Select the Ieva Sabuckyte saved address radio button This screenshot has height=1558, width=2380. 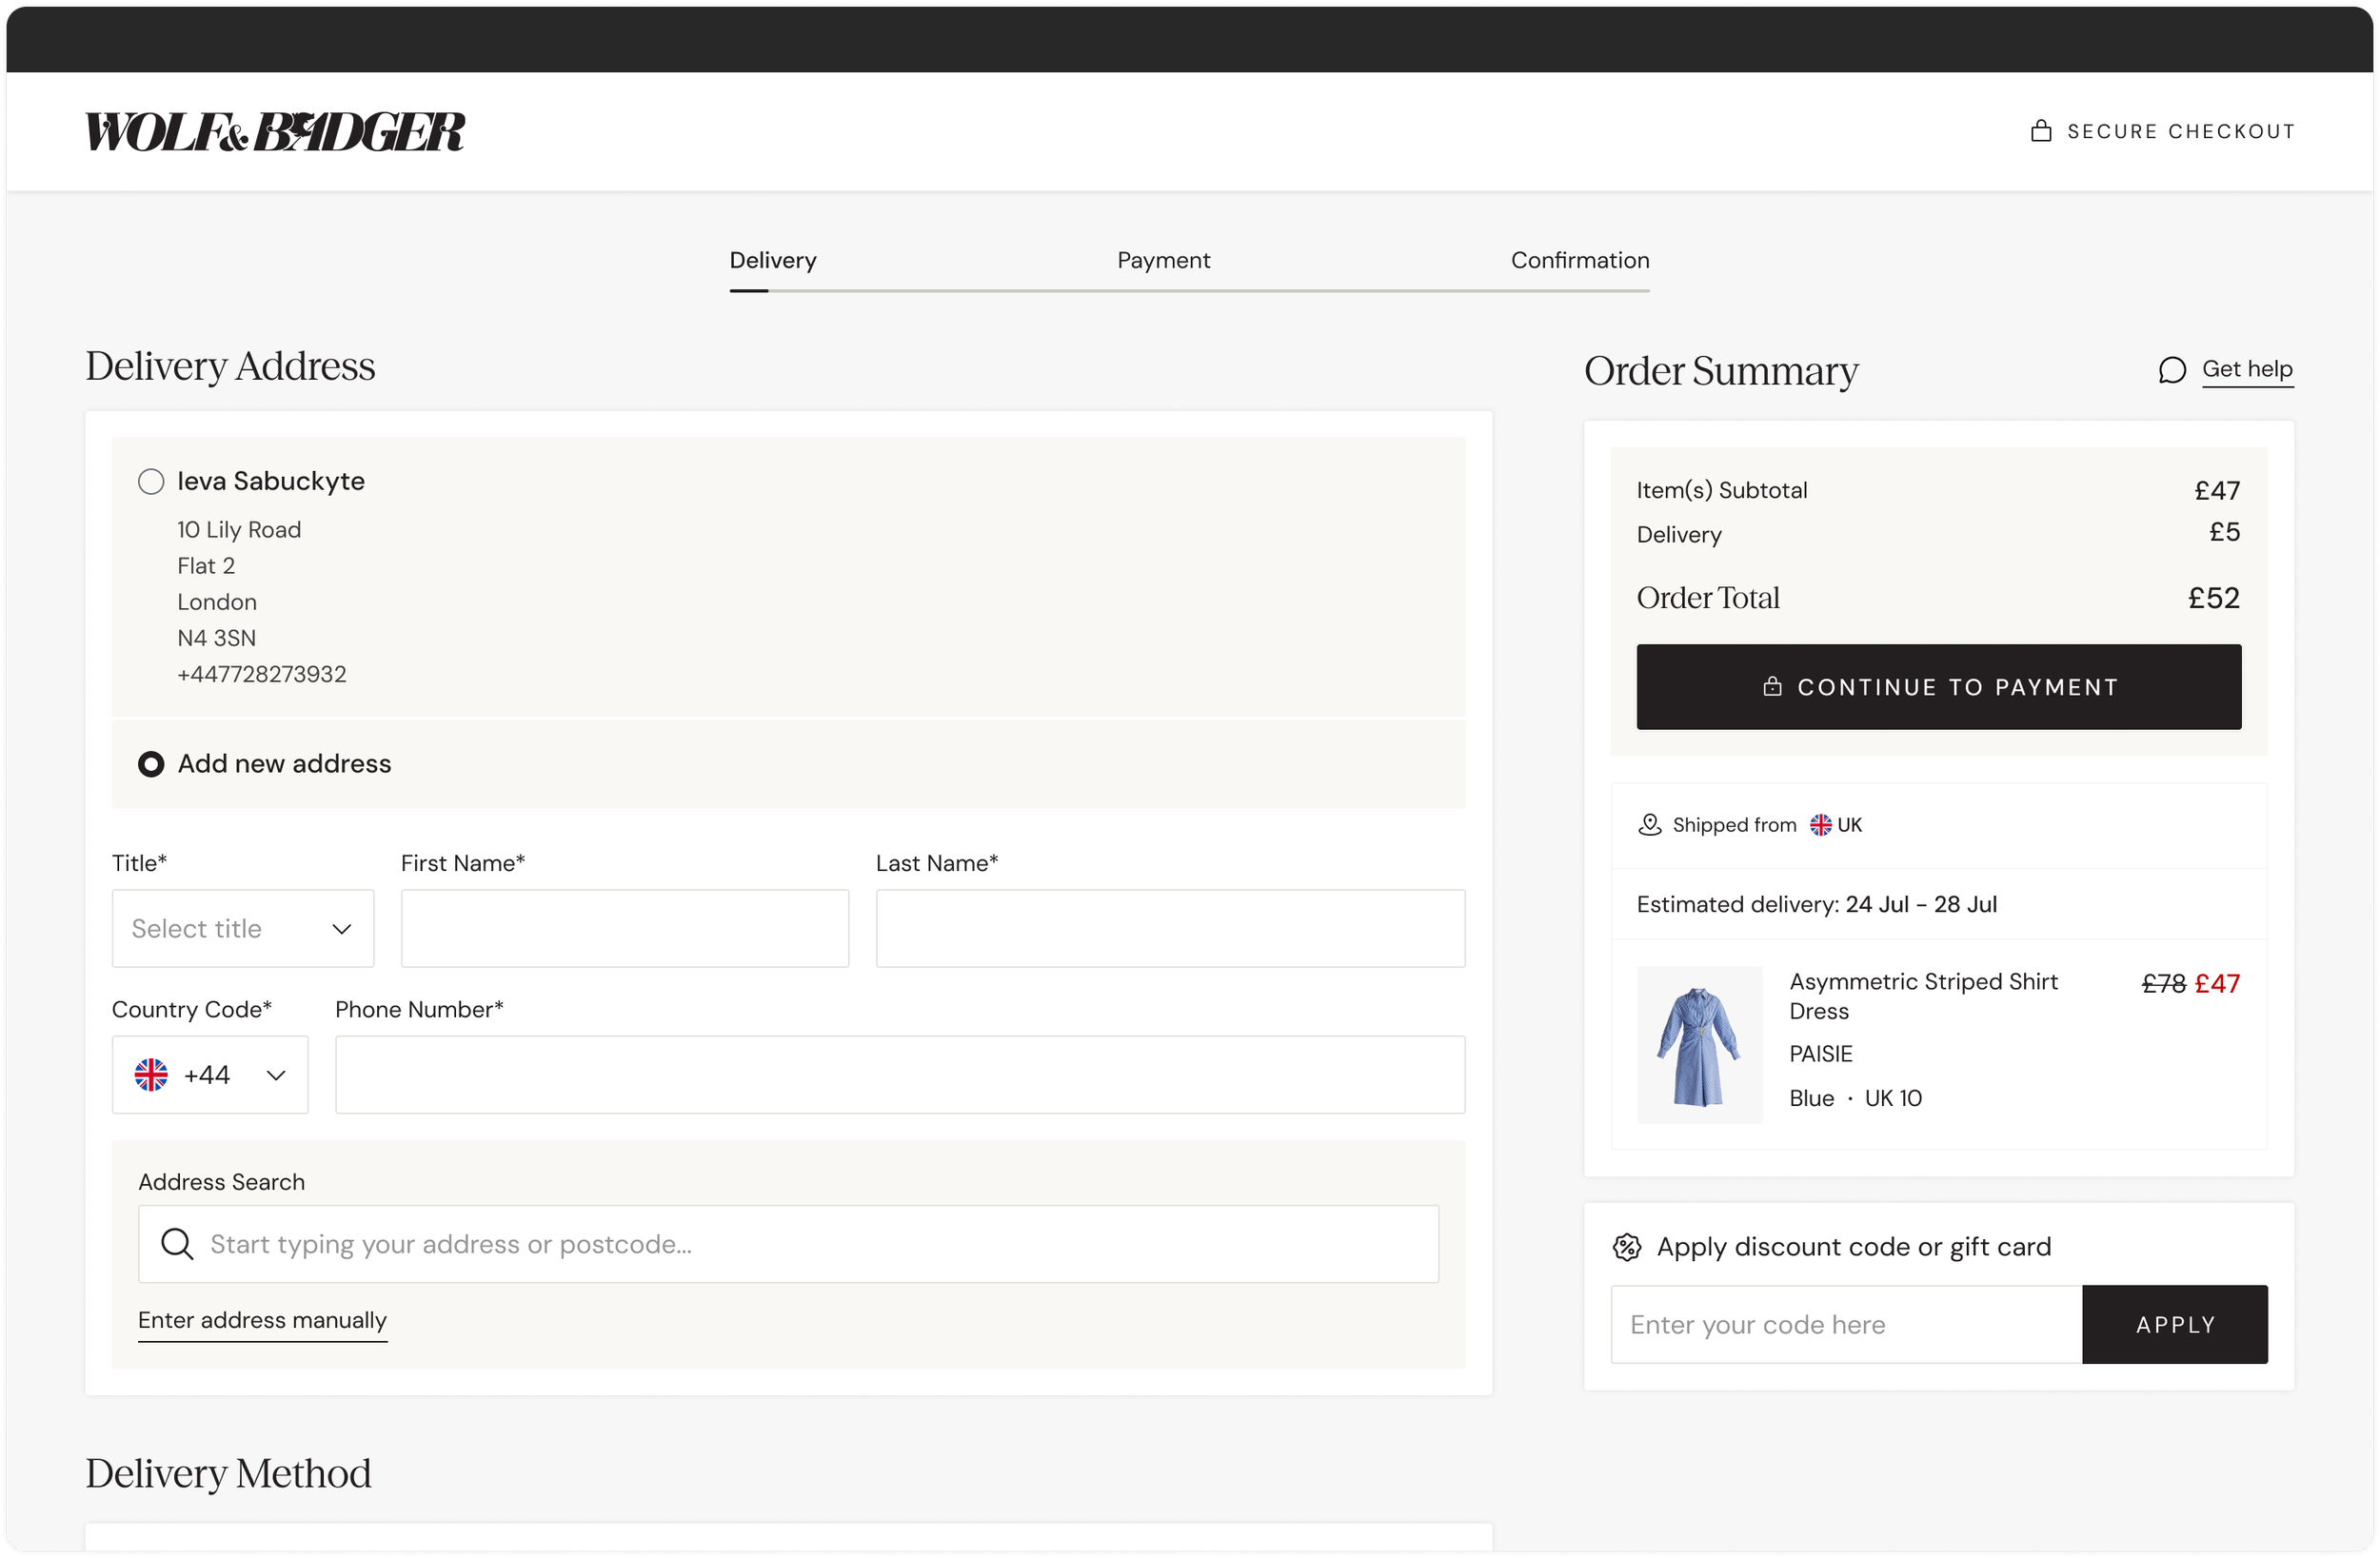pyautogui.click(x=151, y=481)
